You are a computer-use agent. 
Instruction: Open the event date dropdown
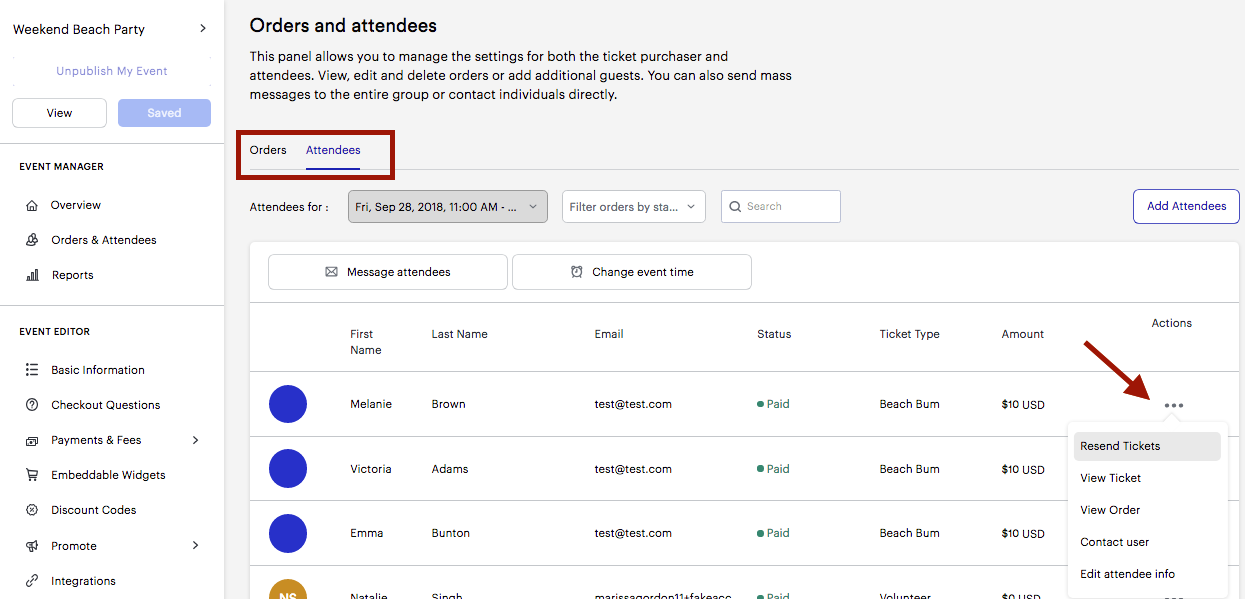click(447, 207)
